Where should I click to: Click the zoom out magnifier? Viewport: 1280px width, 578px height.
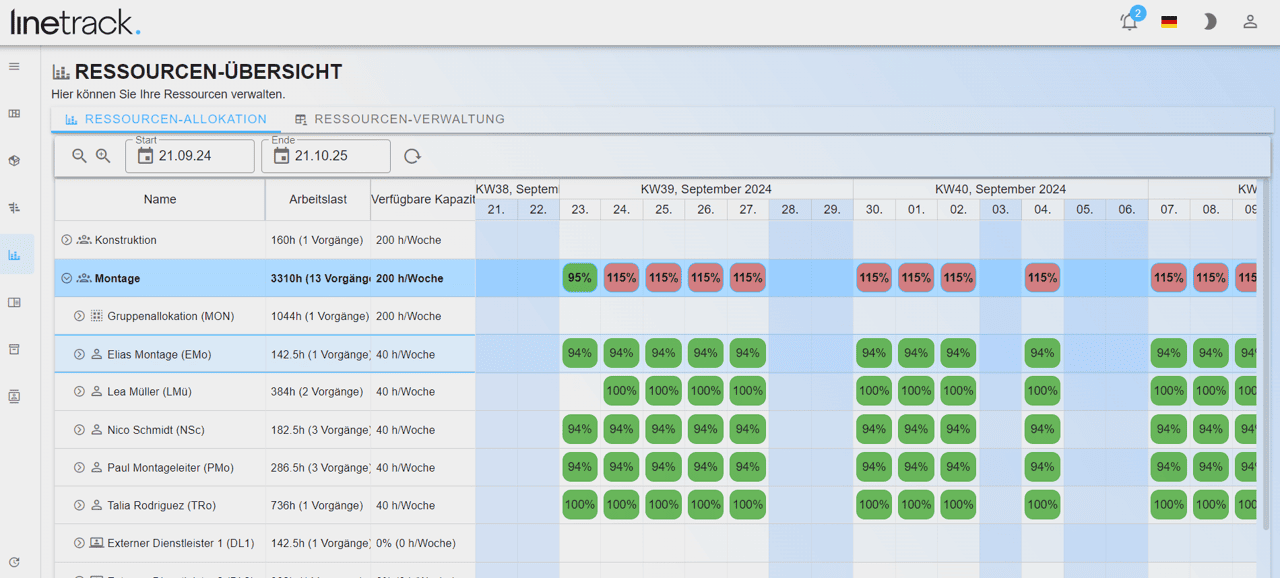(x=80, y=156)
